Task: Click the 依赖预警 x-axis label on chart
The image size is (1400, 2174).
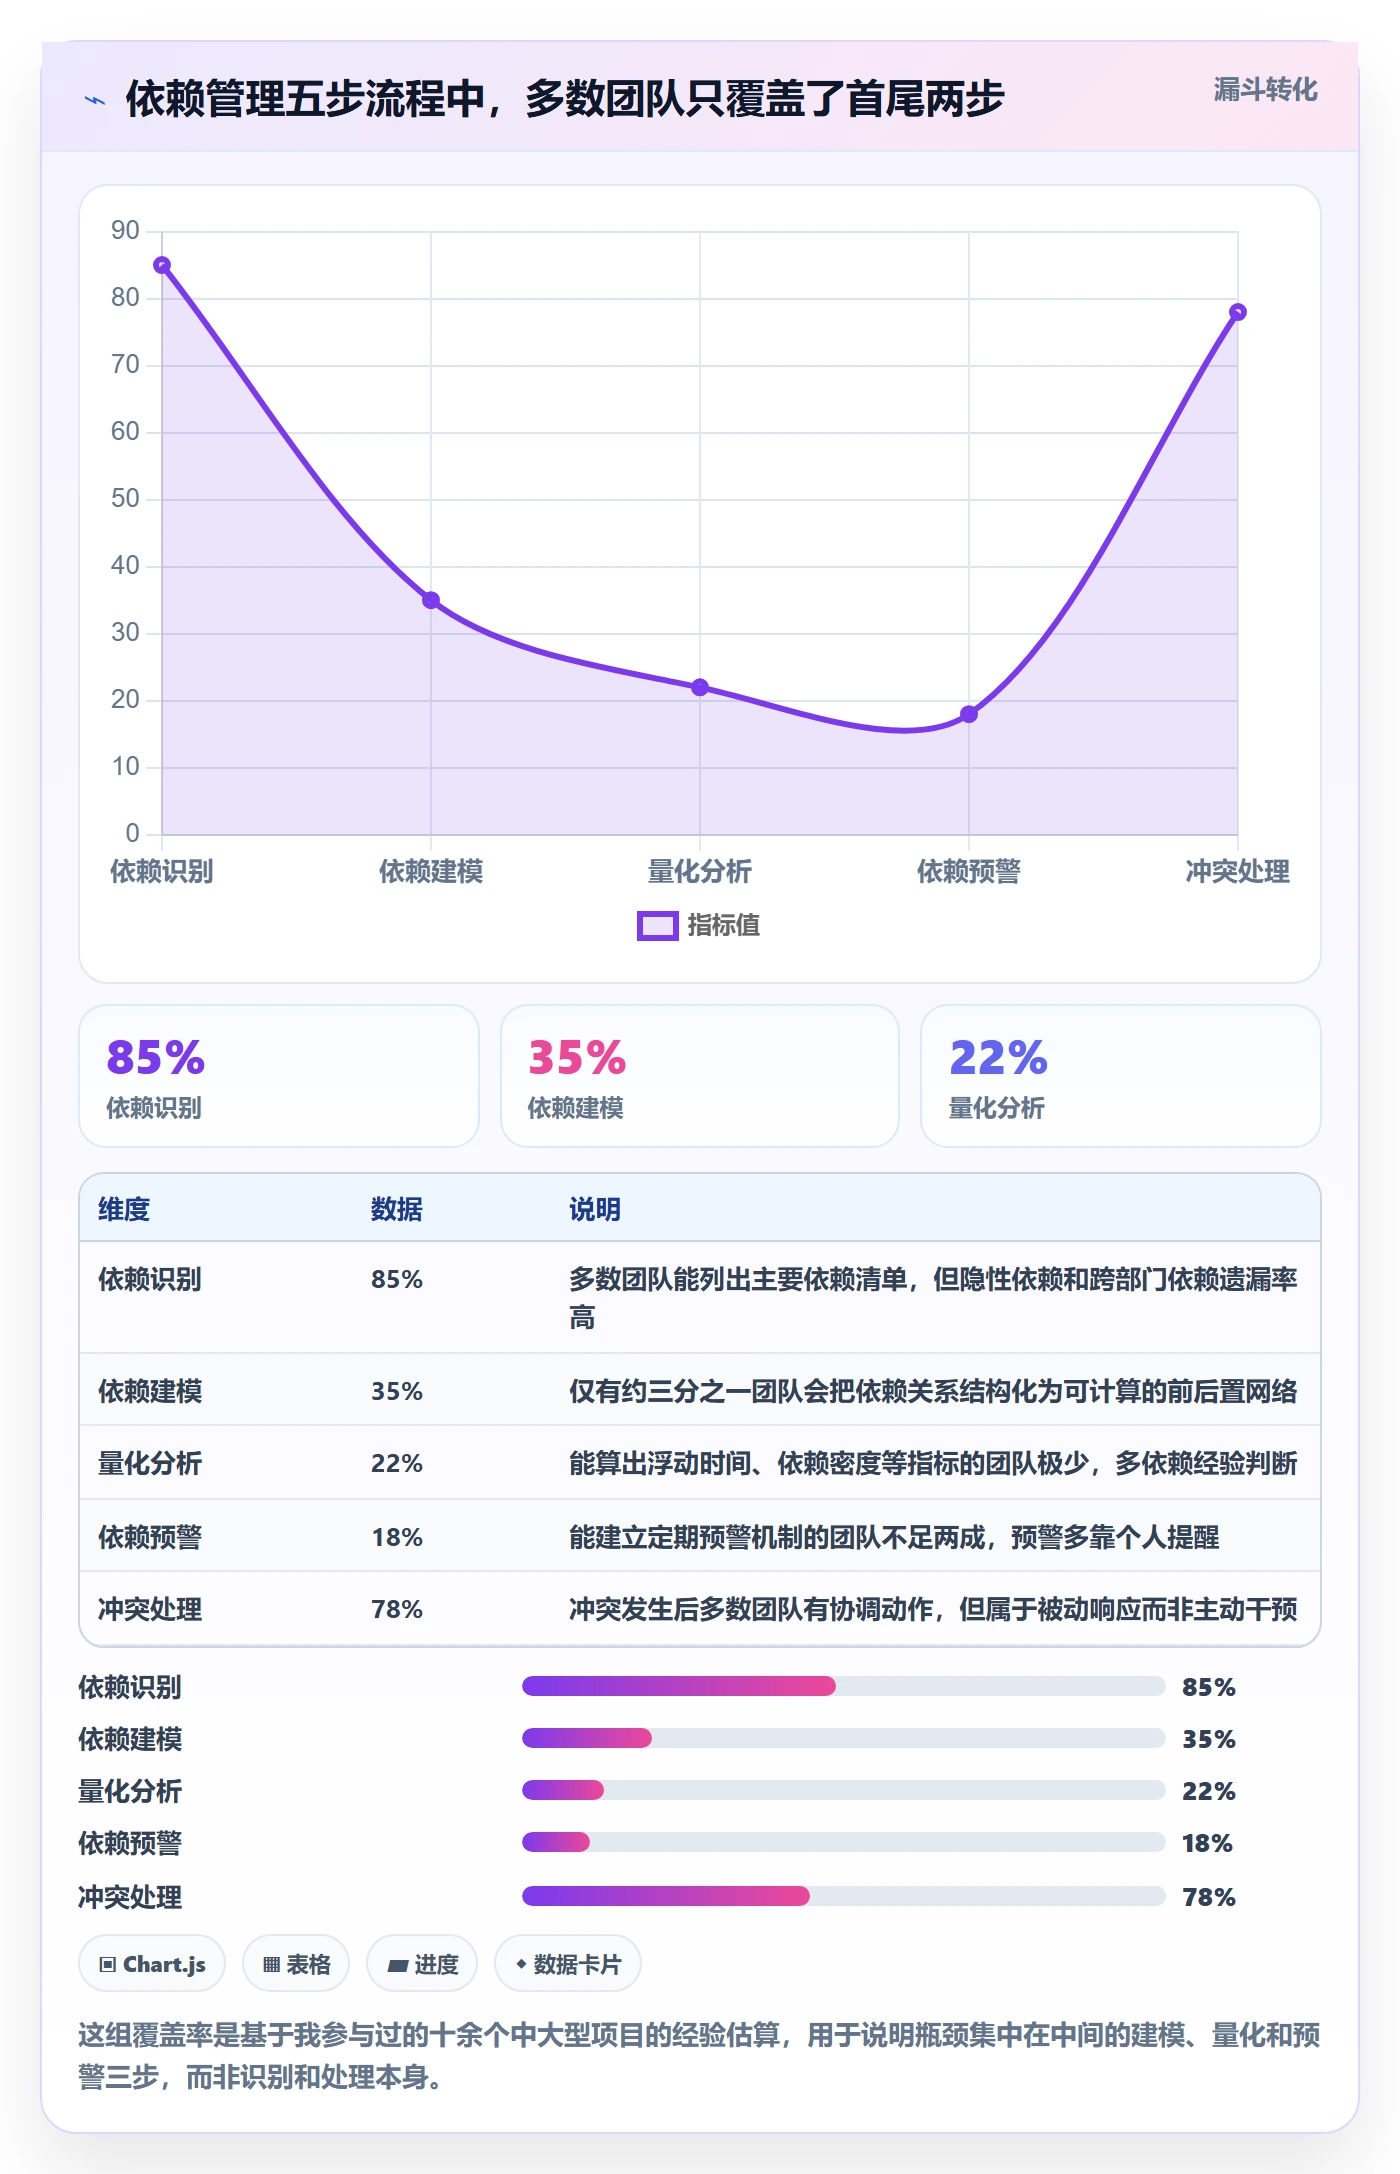Action: (x=969, y=871)
